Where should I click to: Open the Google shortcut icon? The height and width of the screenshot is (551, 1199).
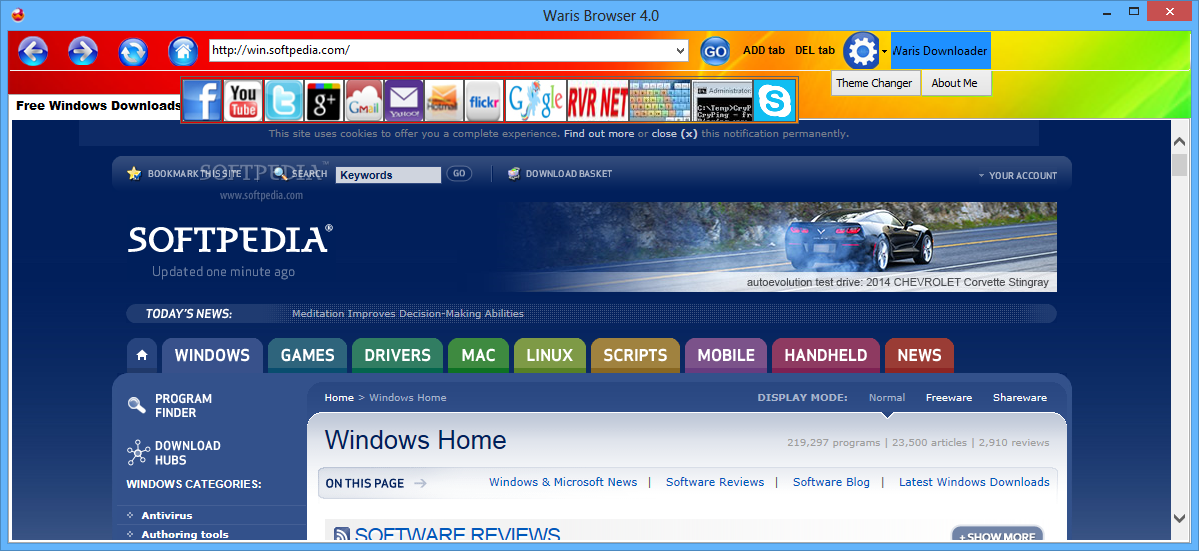click(536, 100)
